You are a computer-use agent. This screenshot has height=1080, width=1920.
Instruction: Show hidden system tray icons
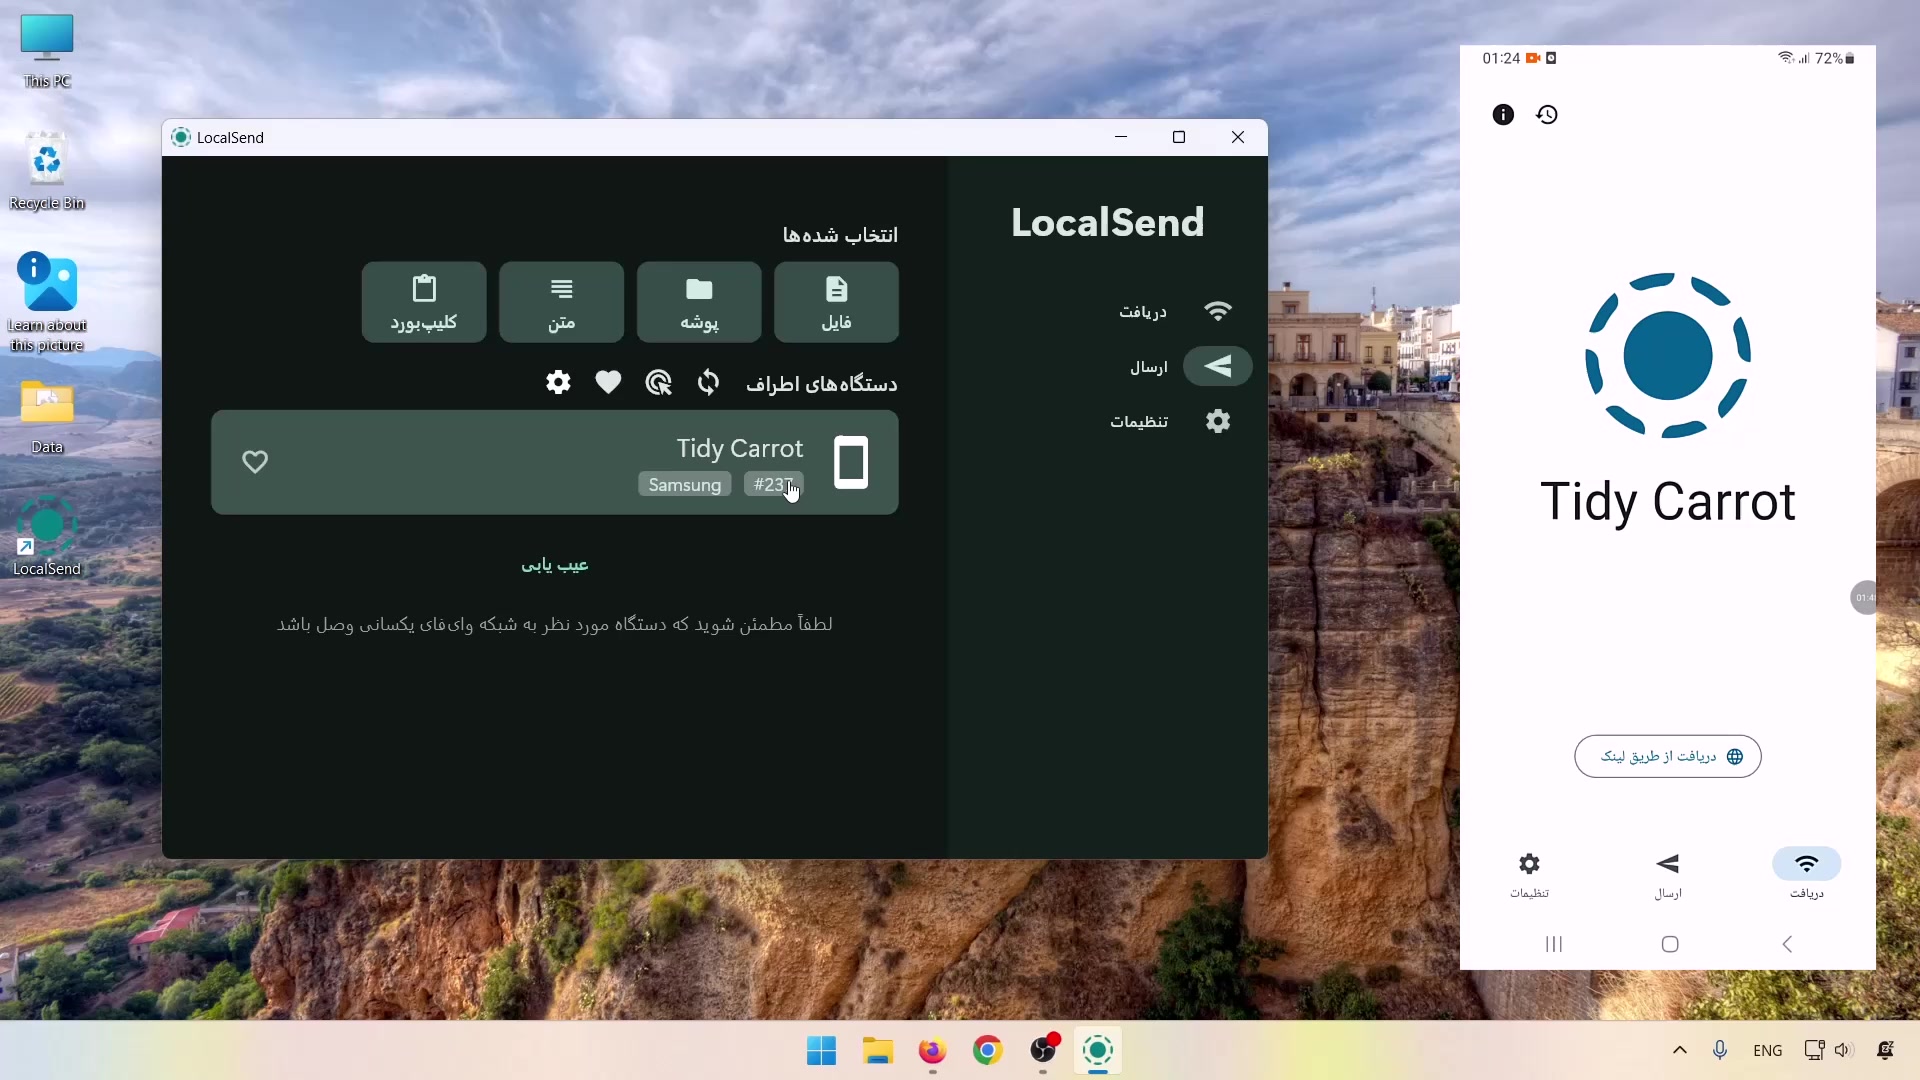[x=1680, y=1050]
